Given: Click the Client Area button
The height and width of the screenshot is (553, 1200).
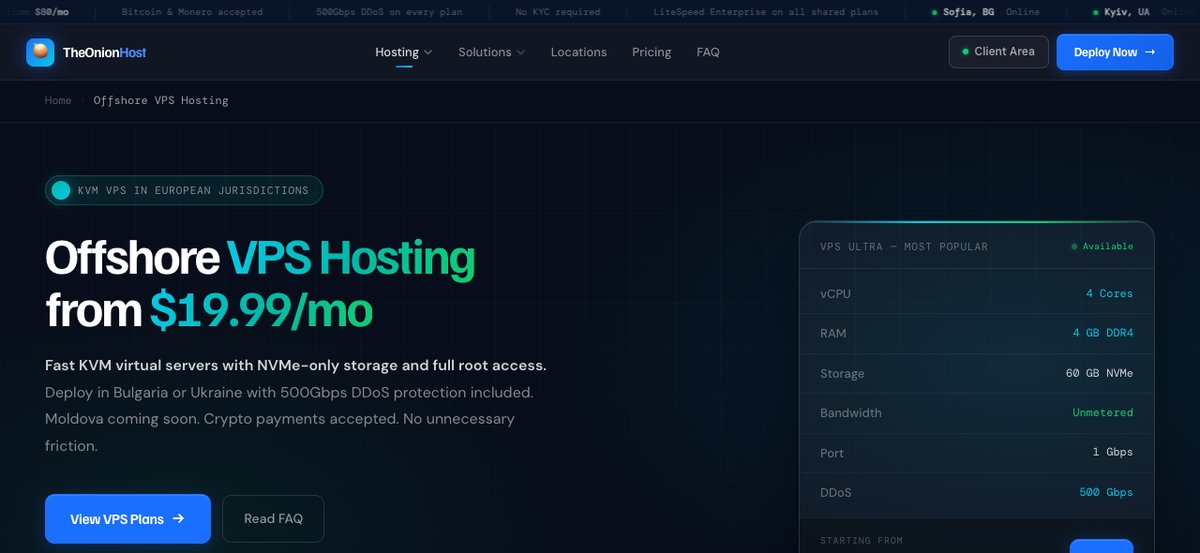Looking at the screenshot, I should coord(999,52).
